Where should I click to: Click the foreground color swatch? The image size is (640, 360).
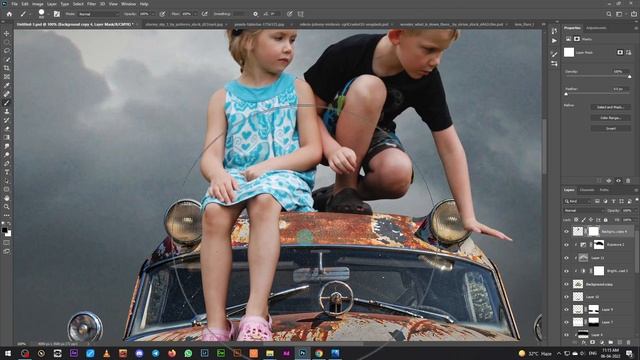4,230
